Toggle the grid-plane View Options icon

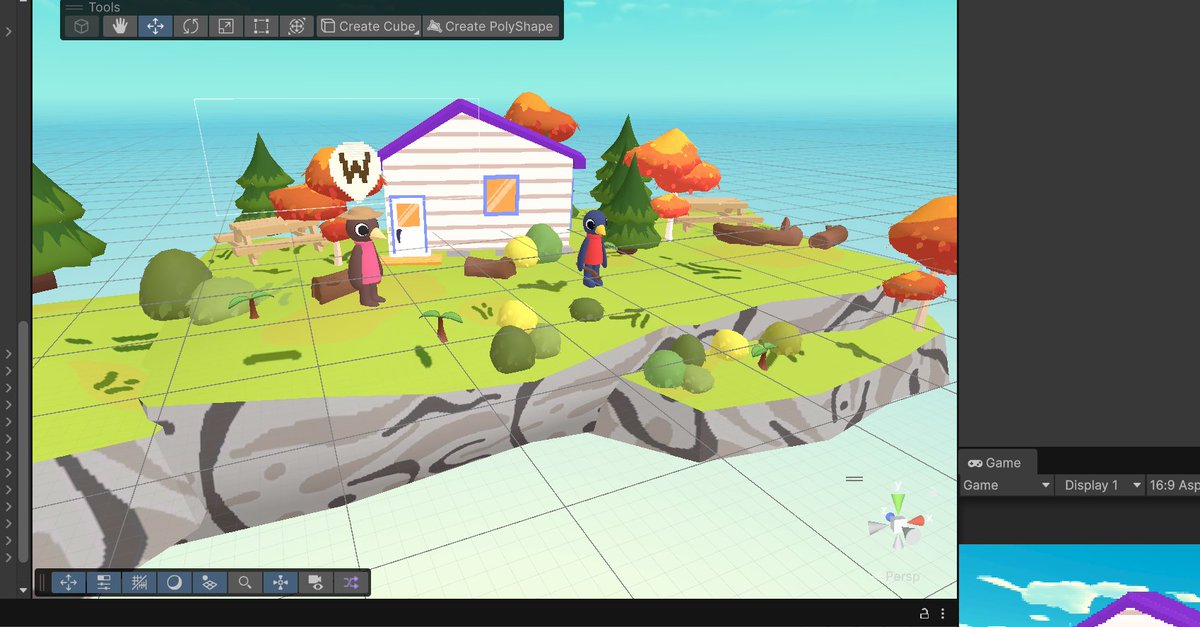click(209, 582)
